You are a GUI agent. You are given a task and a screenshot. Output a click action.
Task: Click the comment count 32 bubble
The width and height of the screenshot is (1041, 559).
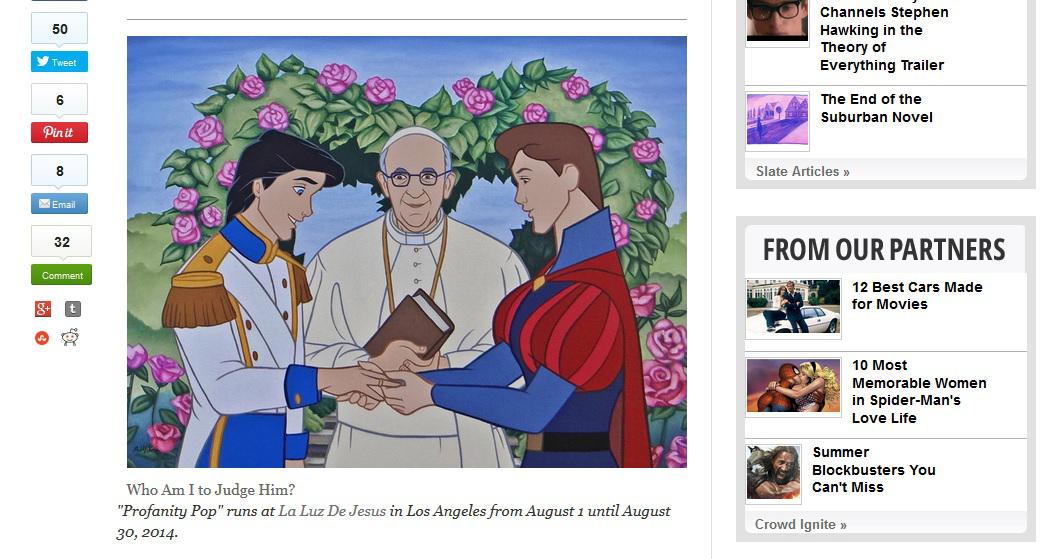coord(61,242)
